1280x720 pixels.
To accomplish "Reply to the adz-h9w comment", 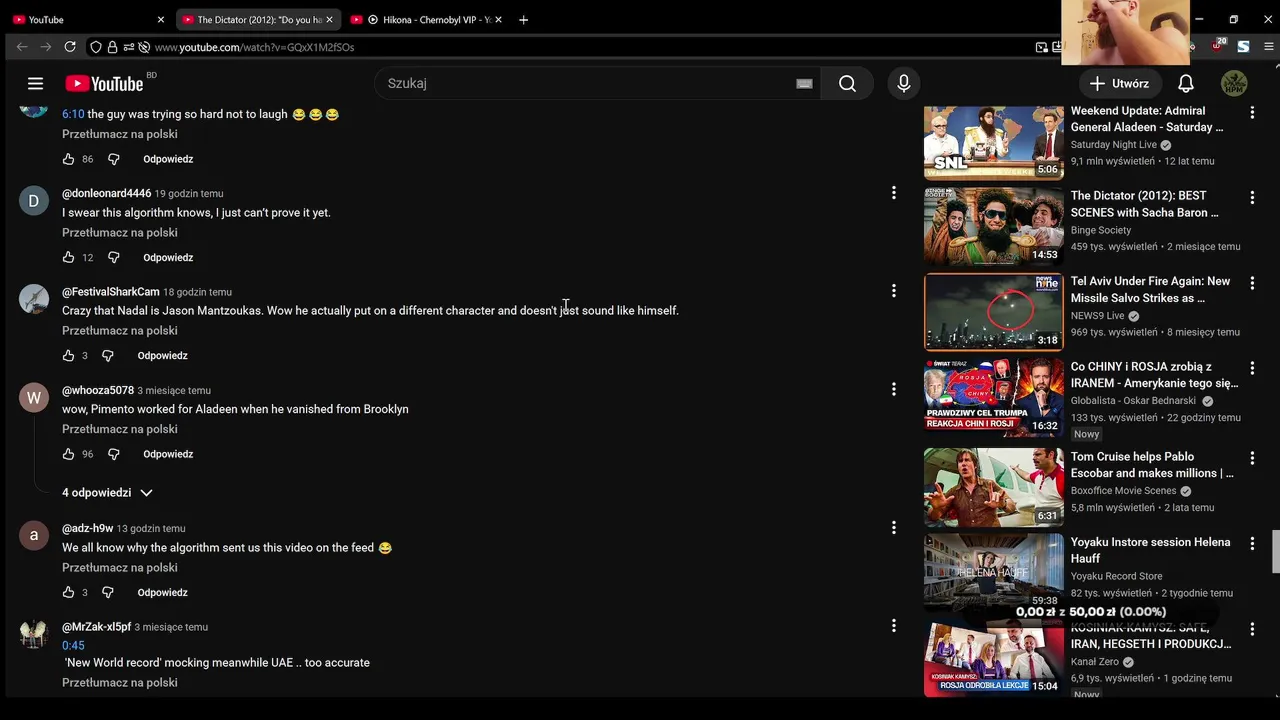I will pyautogui.click(x=162, y=593).
